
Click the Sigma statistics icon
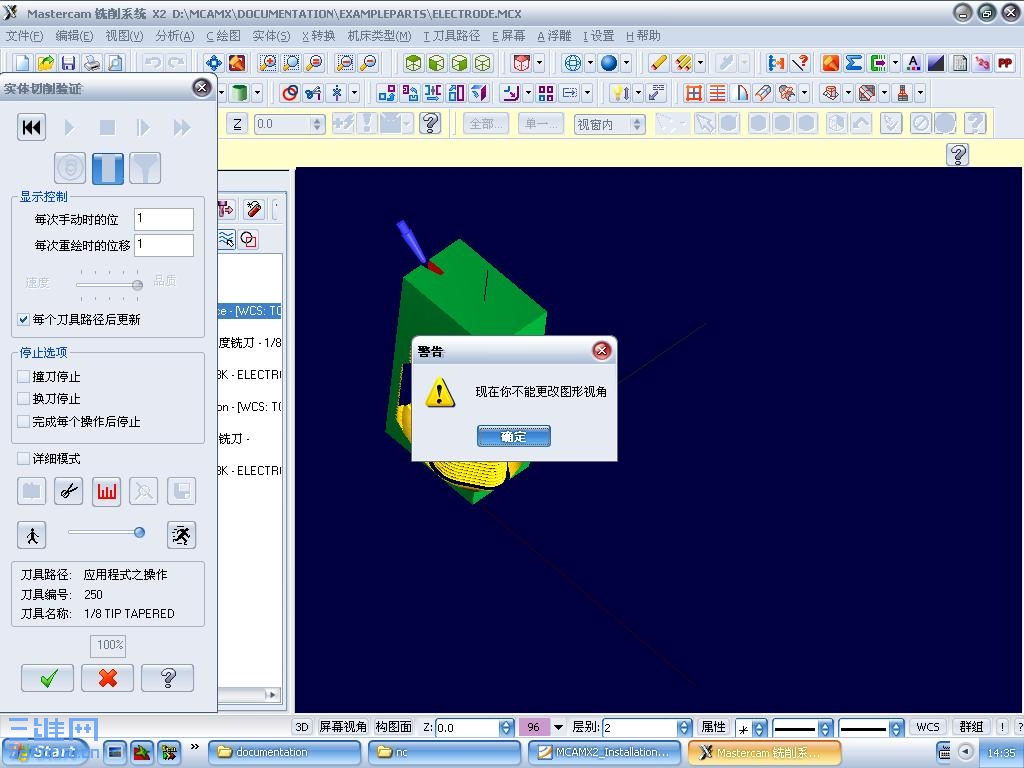(854, 63)
